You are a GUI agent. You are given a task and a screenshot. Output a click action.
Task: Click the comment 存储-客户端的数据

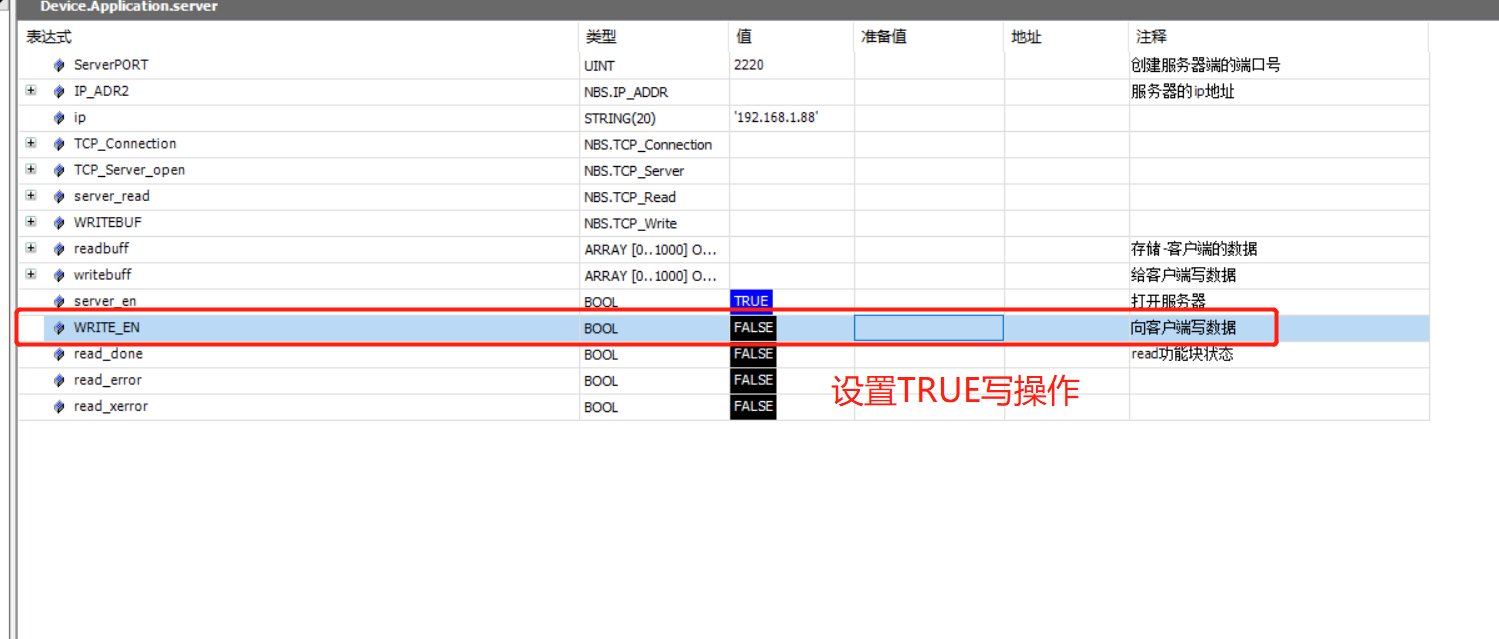[x=1194, y=248]
